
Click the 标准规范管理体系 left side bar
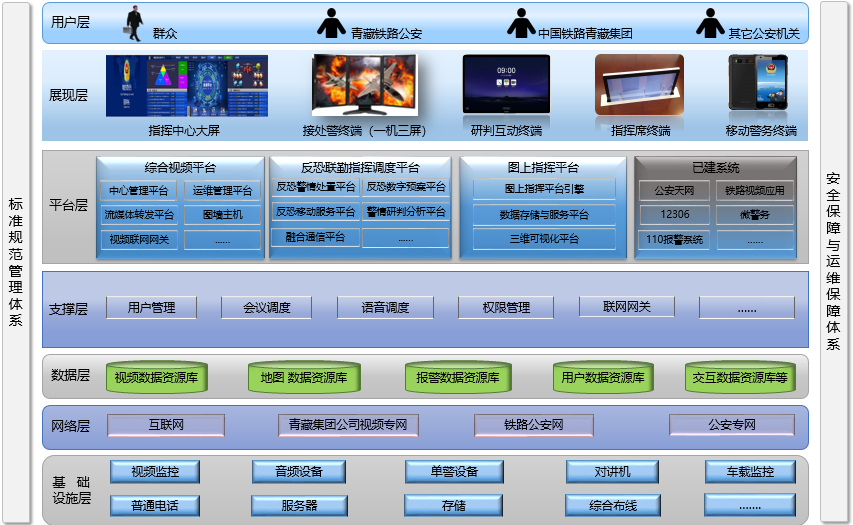(x=15, y=262)
